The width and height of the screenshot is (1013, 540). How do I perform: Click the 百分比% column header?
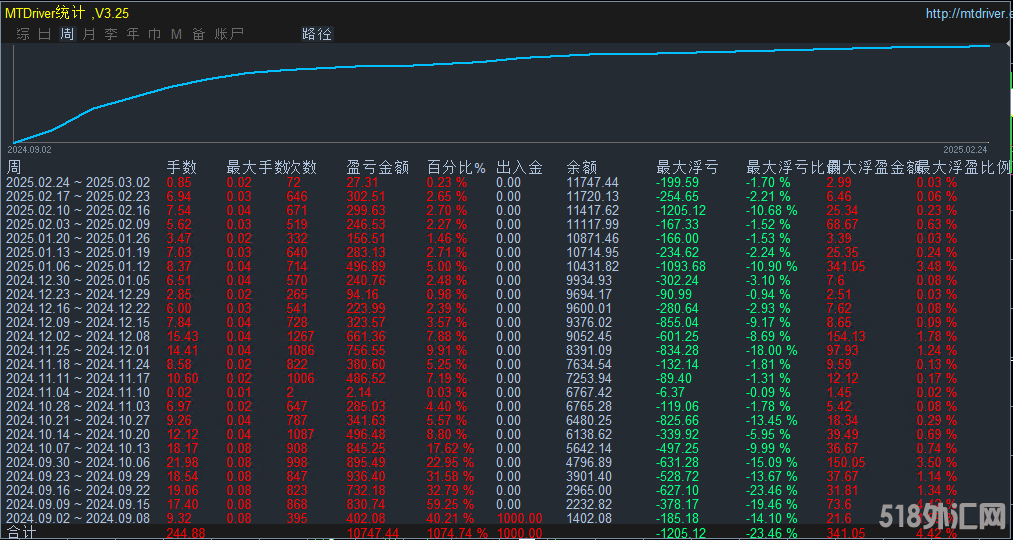point(456,167)
